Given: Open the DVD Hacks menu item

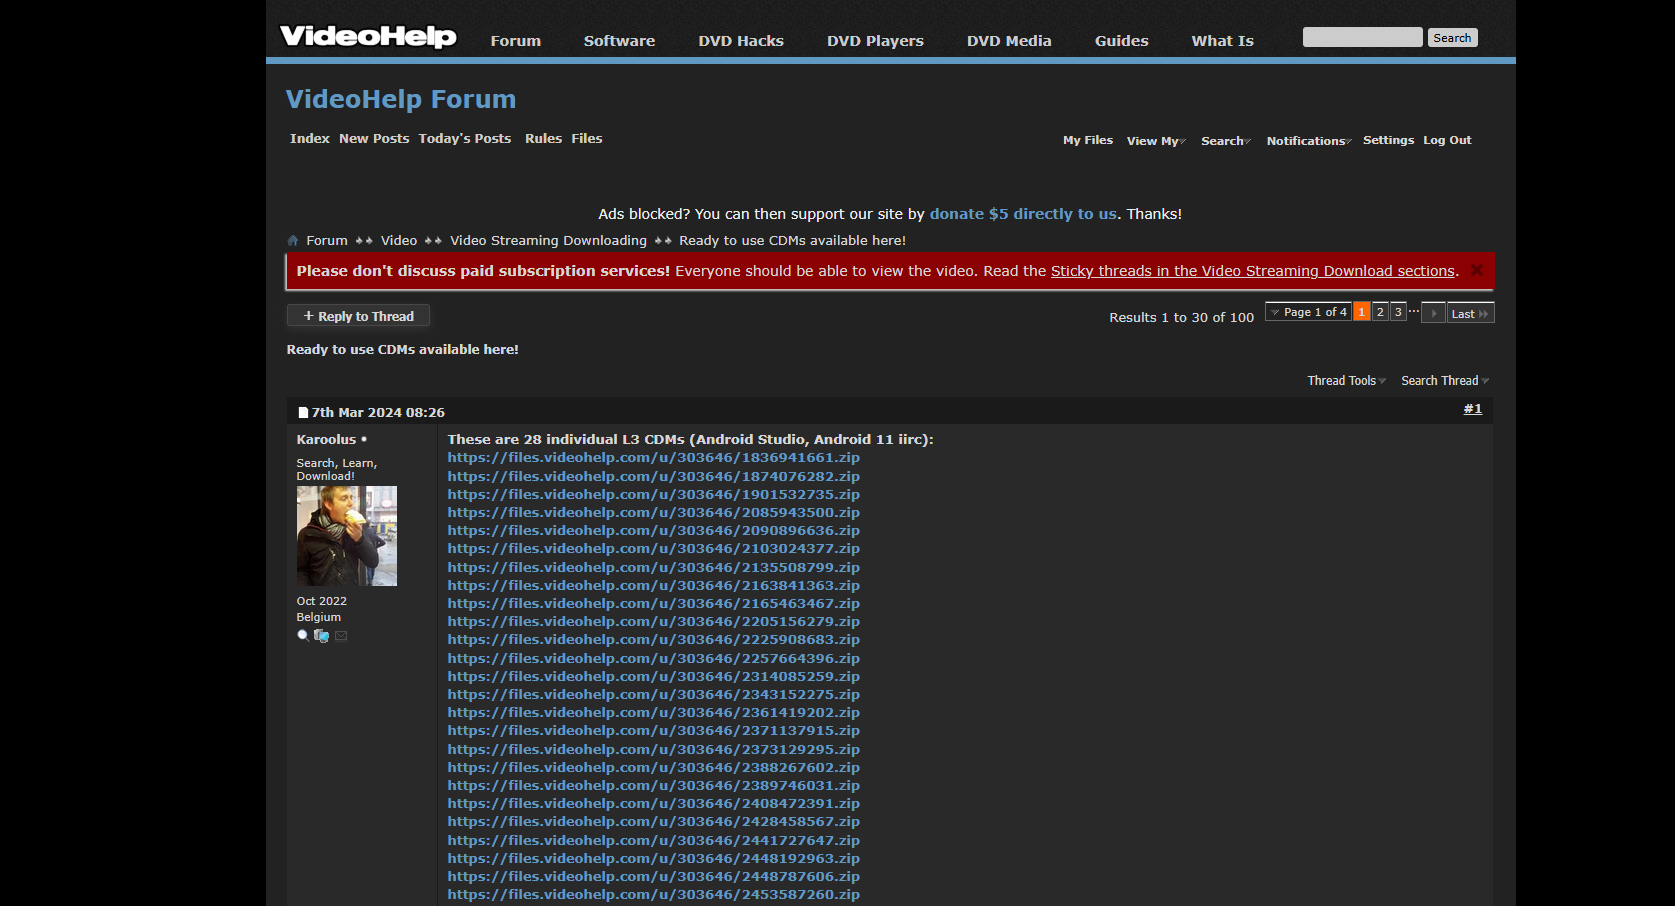Looking at the screenshot, I should coord(740,41).
